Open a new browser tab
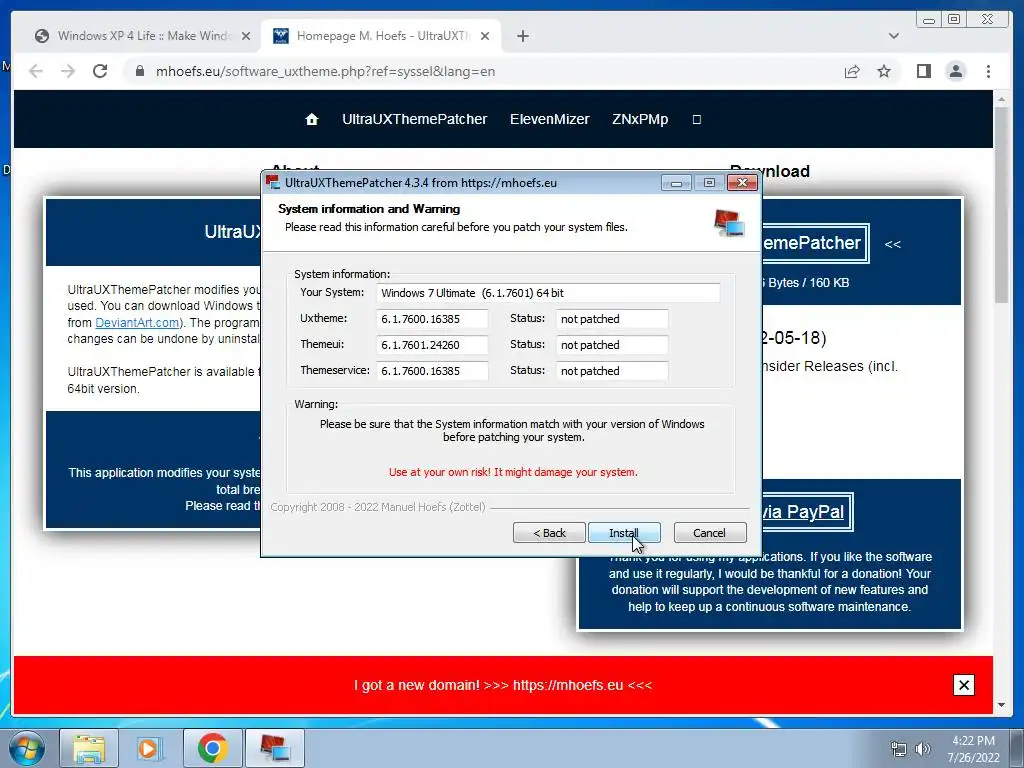1024x768 pixels. (522, 36)
